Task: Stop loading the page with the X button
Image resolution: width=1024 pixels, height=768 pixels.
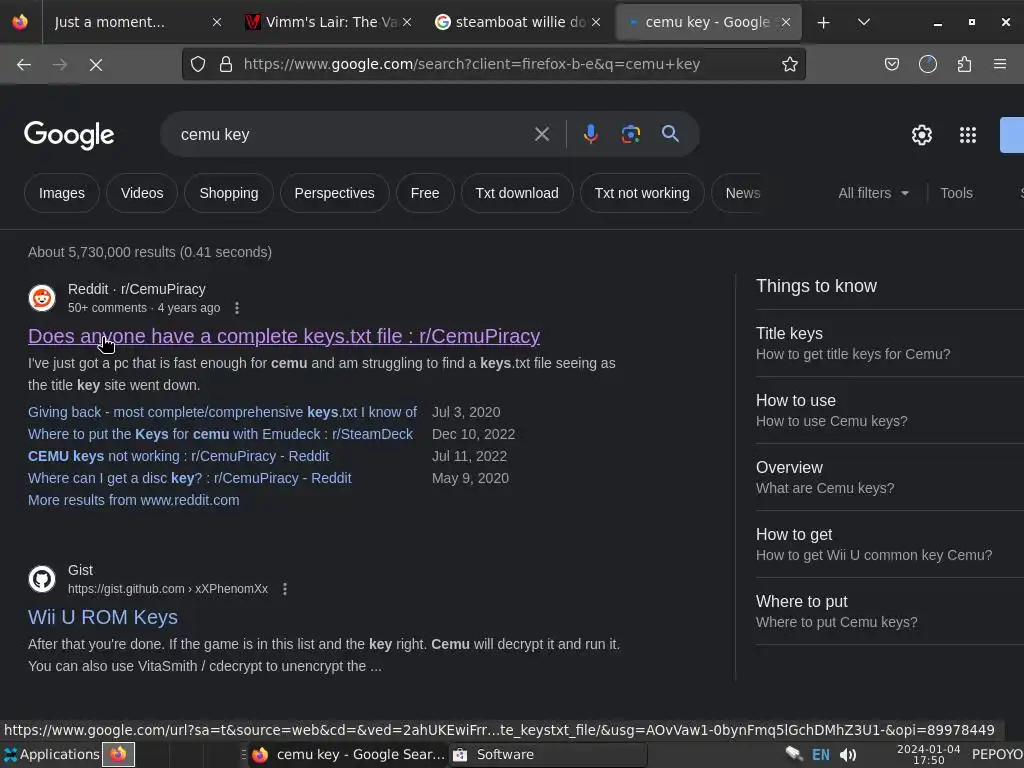Action: pos(96,65)
